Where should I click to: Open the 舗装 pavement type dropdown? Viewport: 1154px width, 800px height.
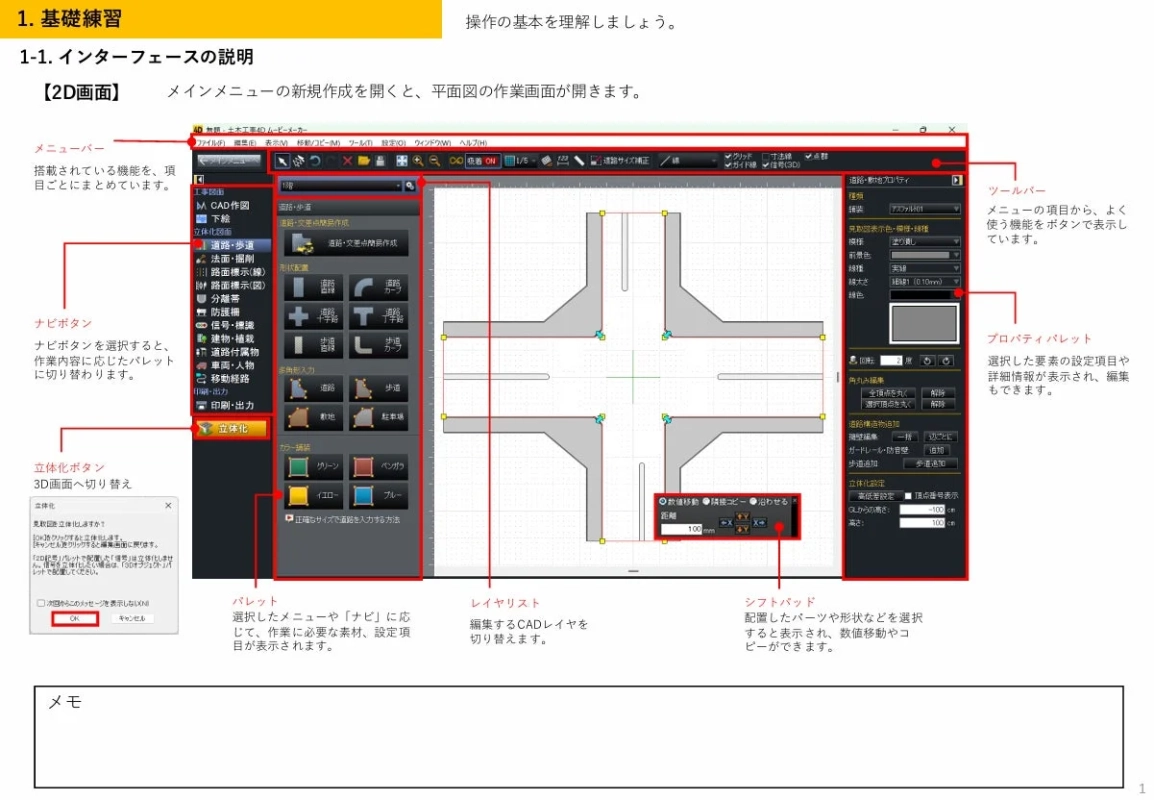[924, 209]
